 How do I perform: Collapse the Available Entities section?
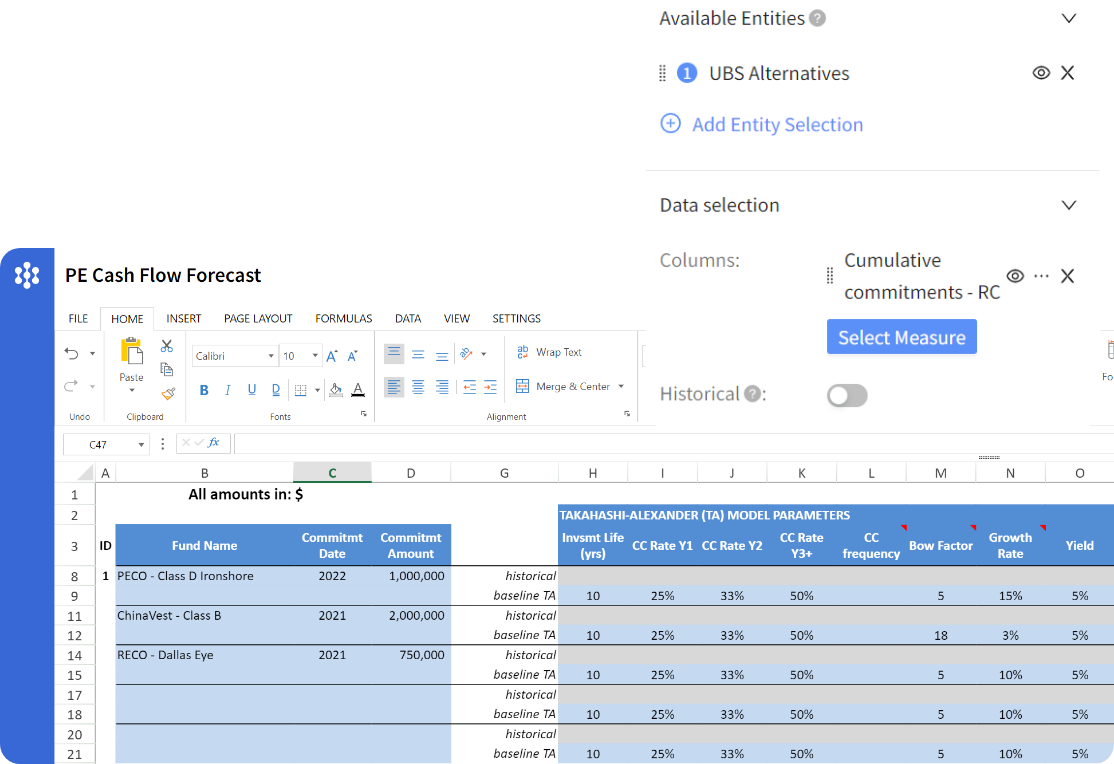point(1069,18)
